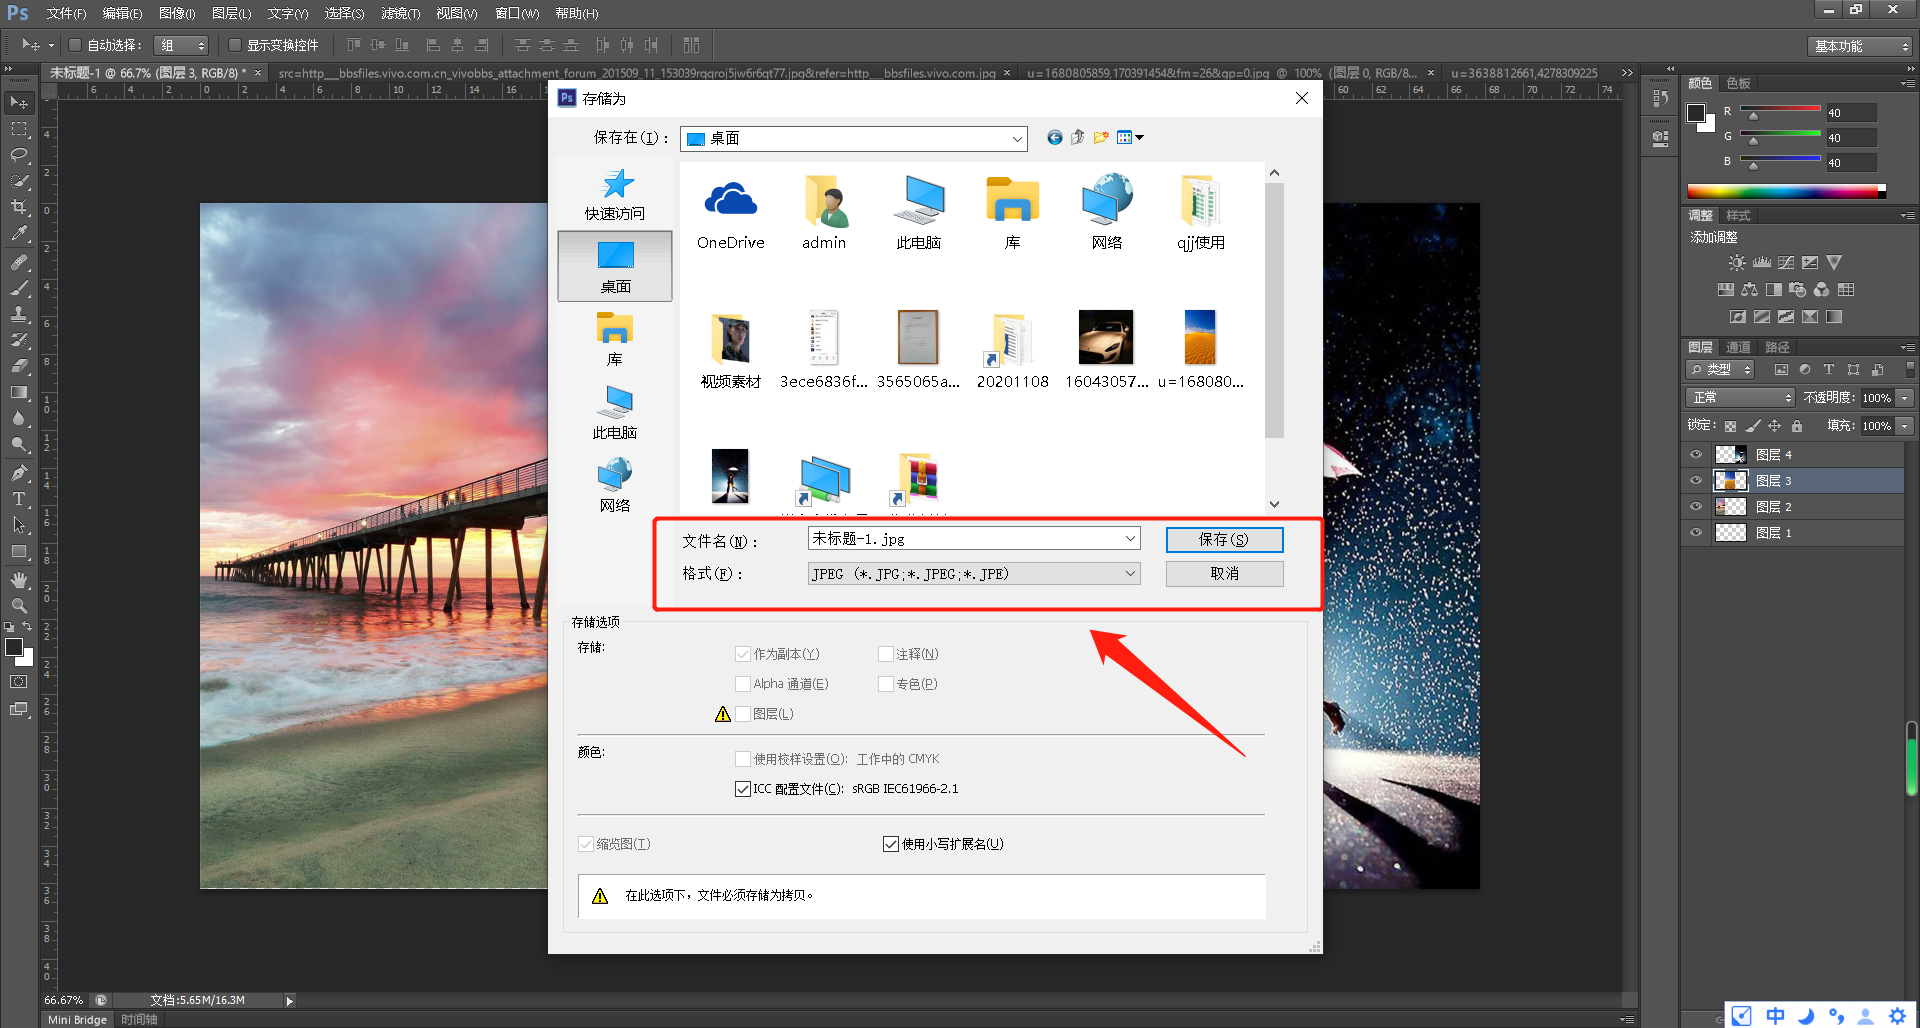Select the Zoom tool in toolbar

pyautogui.click(x=19, y=606)
